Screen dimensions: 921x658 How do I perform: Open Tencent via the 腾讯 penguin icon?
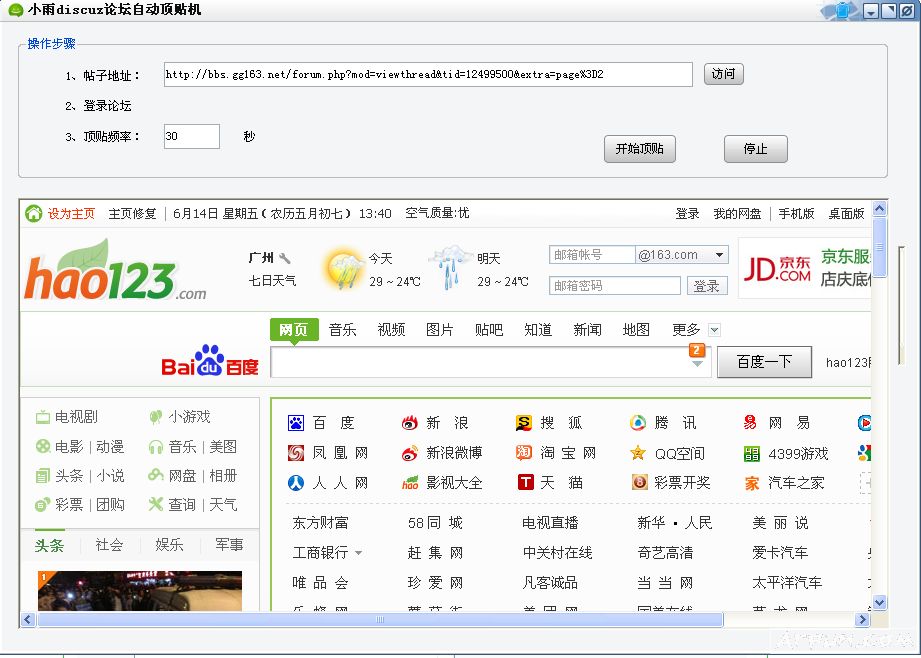click(639, 423)
